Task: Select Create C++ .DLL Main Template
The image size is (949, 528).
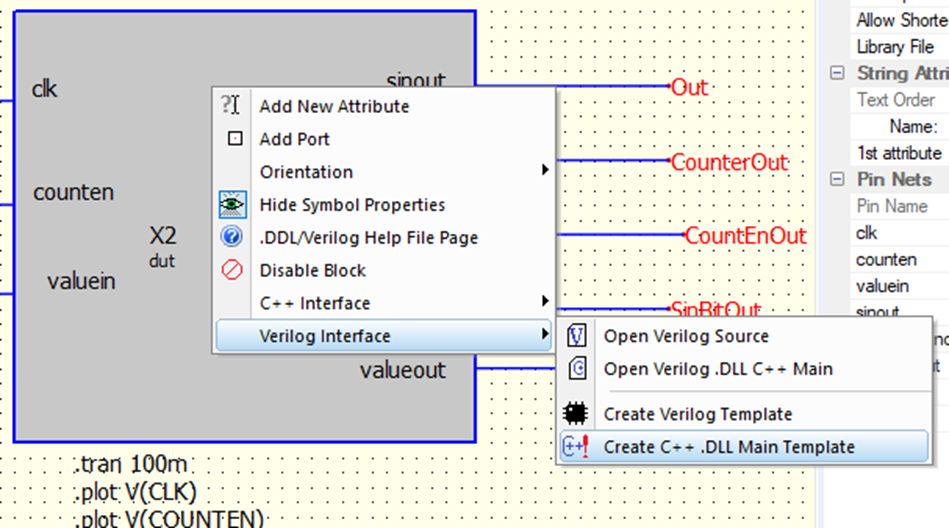Action: (744, 447)
